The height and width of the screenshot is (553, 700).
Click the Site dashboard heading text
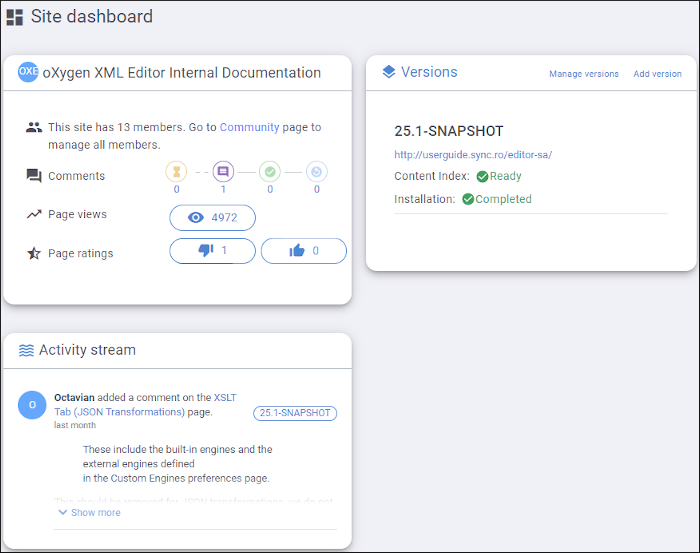(x=92, y=17)
